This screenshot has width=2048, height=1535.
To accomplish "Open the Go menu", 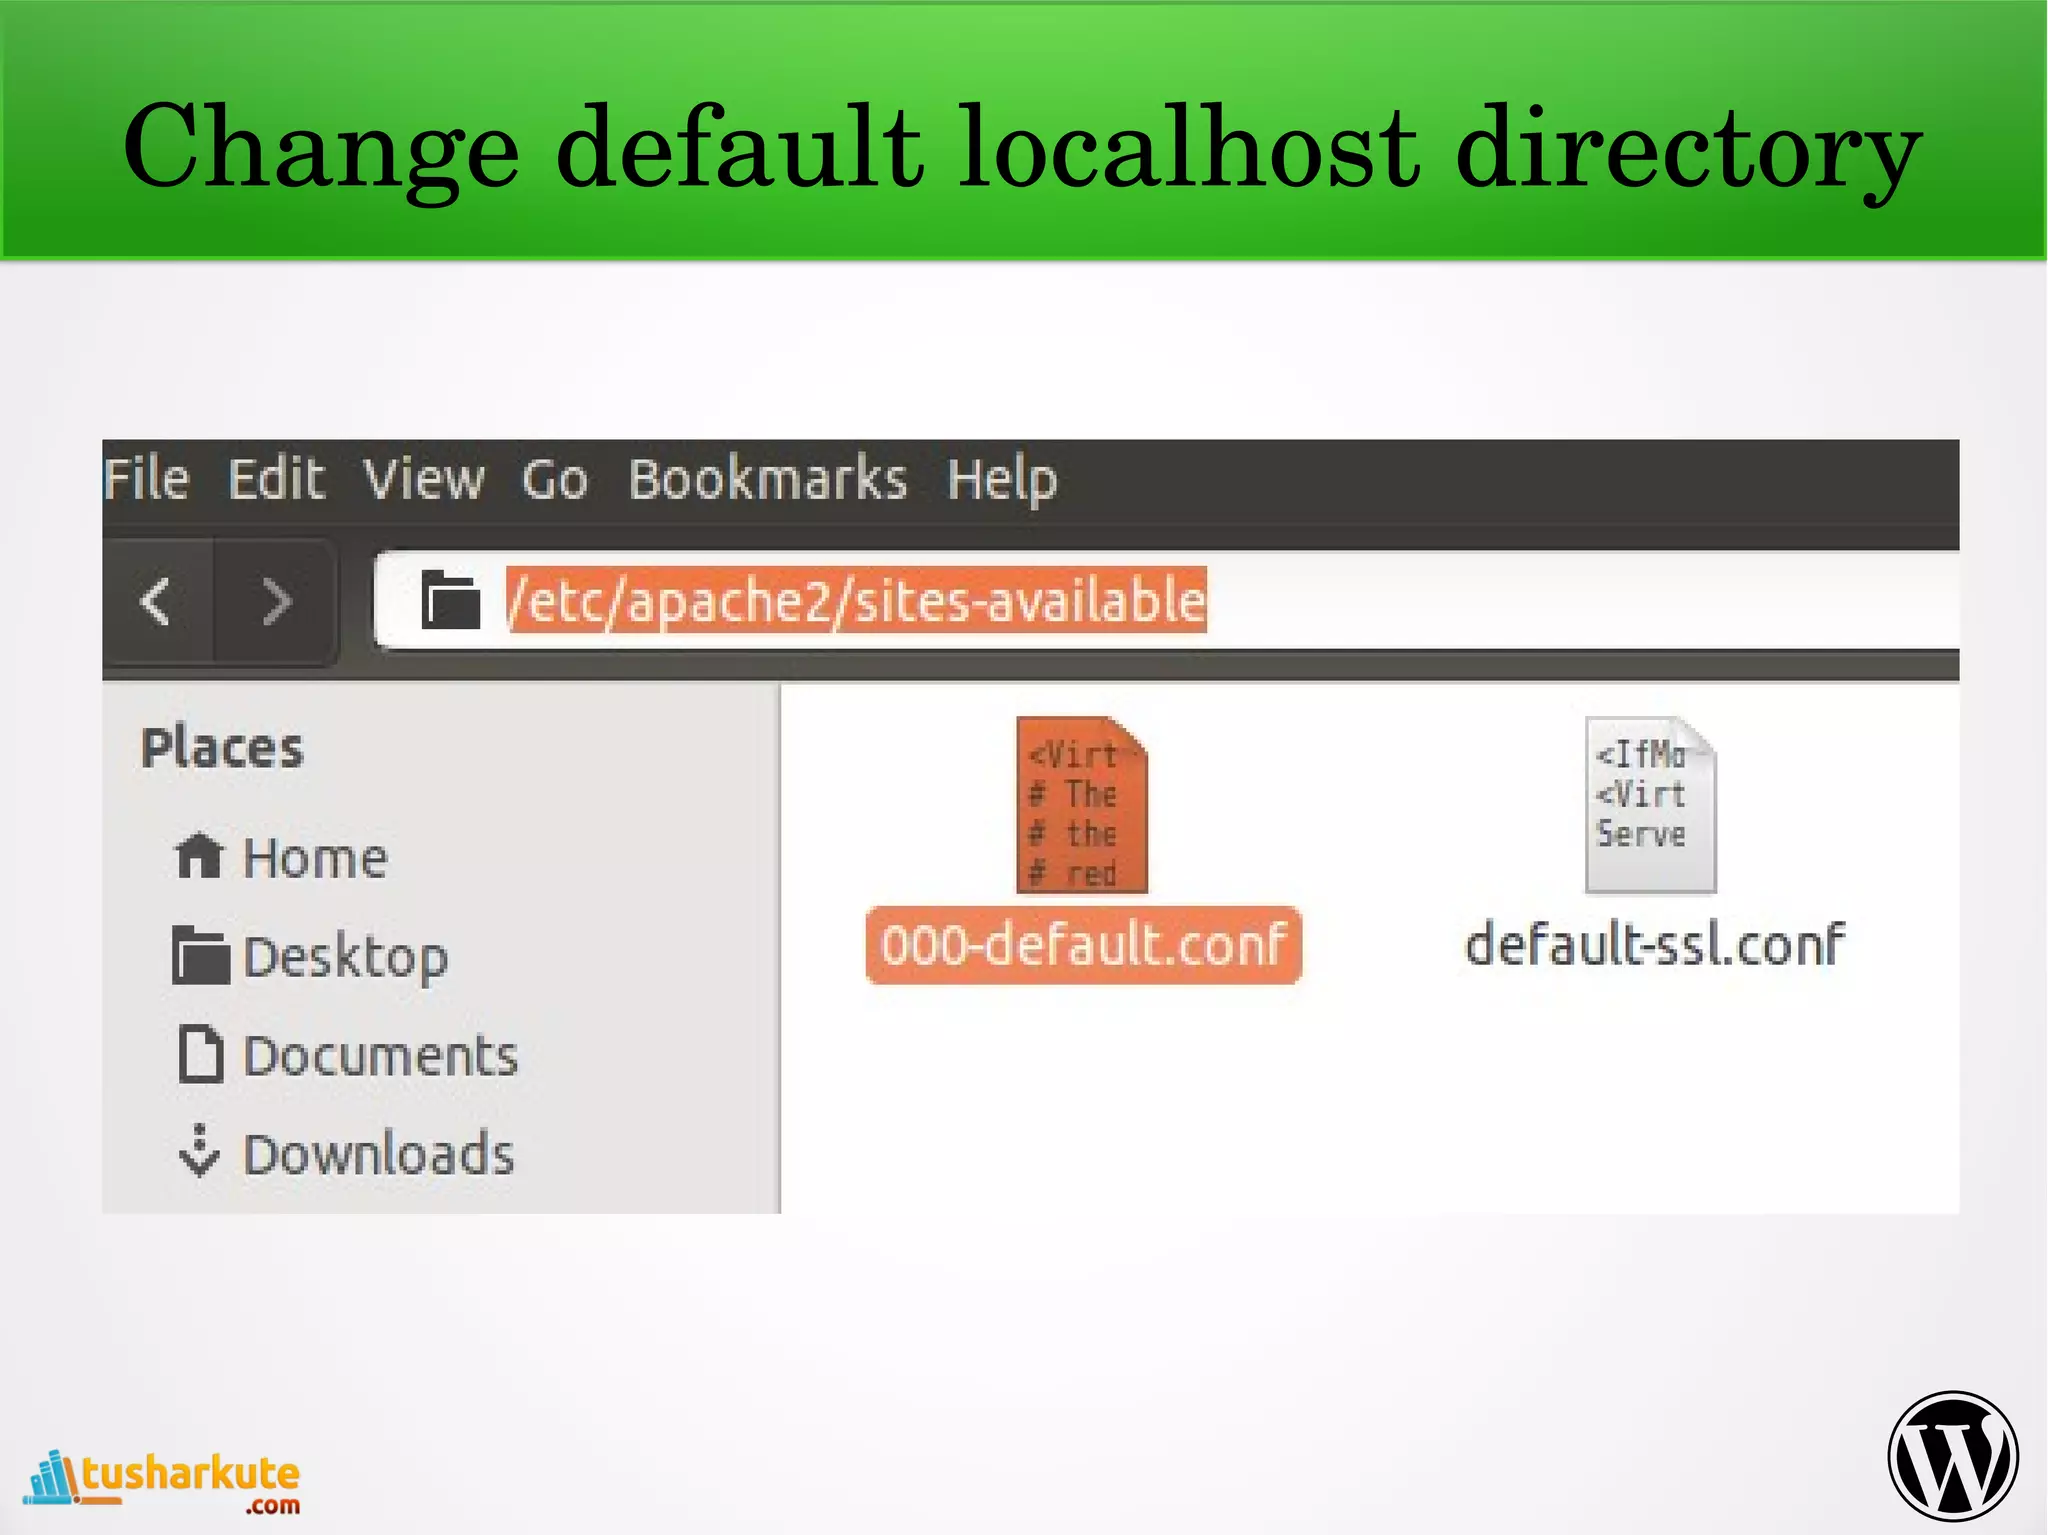I will (x=555, y=479).
